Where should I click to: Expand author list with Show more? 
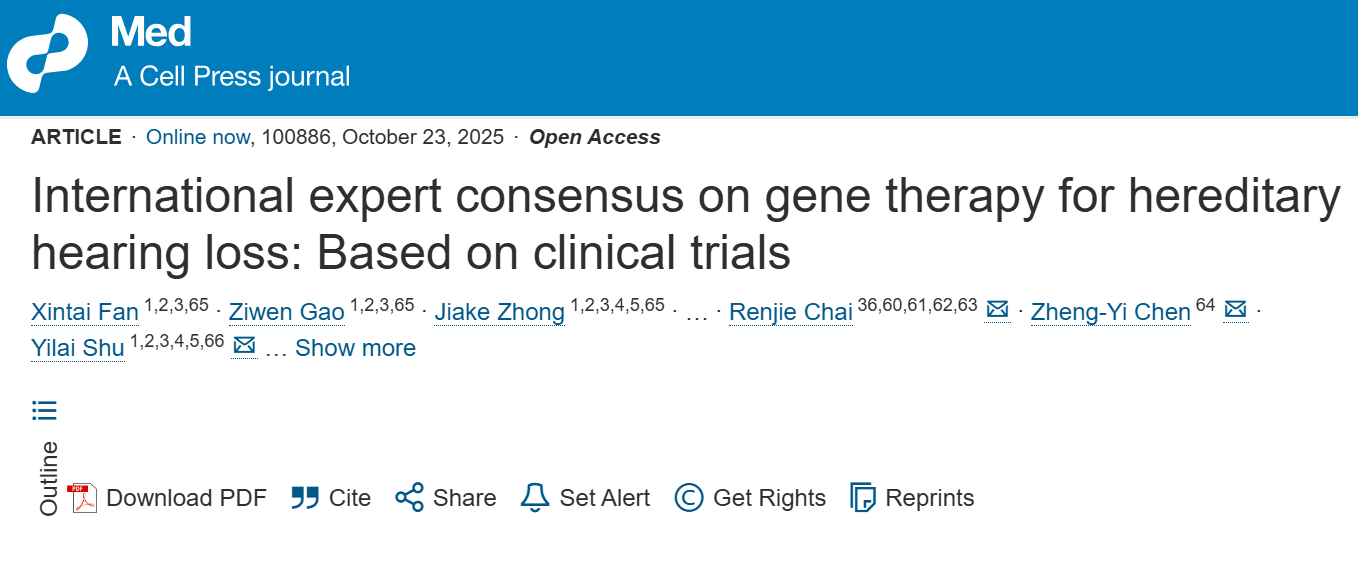coord(355,348)
